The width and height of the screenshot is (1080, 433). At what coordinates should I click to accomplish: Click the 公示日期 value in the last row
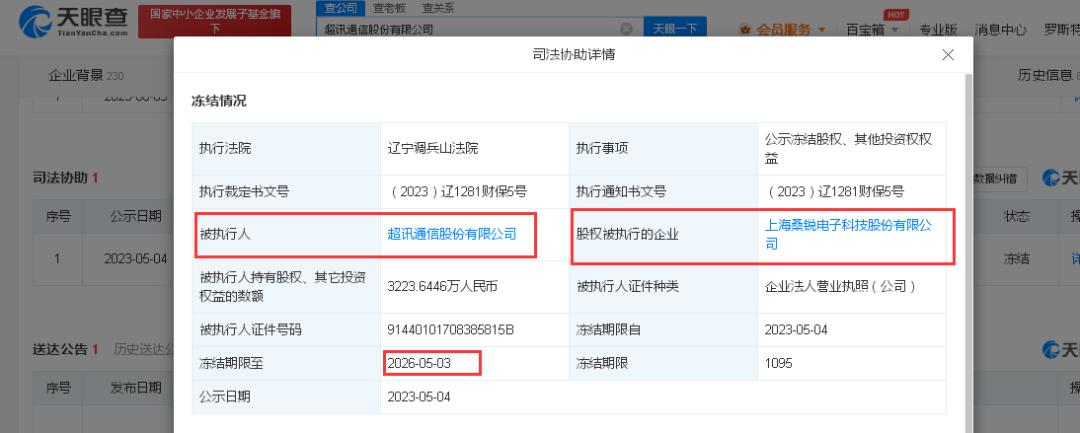[x=419, y=397]
